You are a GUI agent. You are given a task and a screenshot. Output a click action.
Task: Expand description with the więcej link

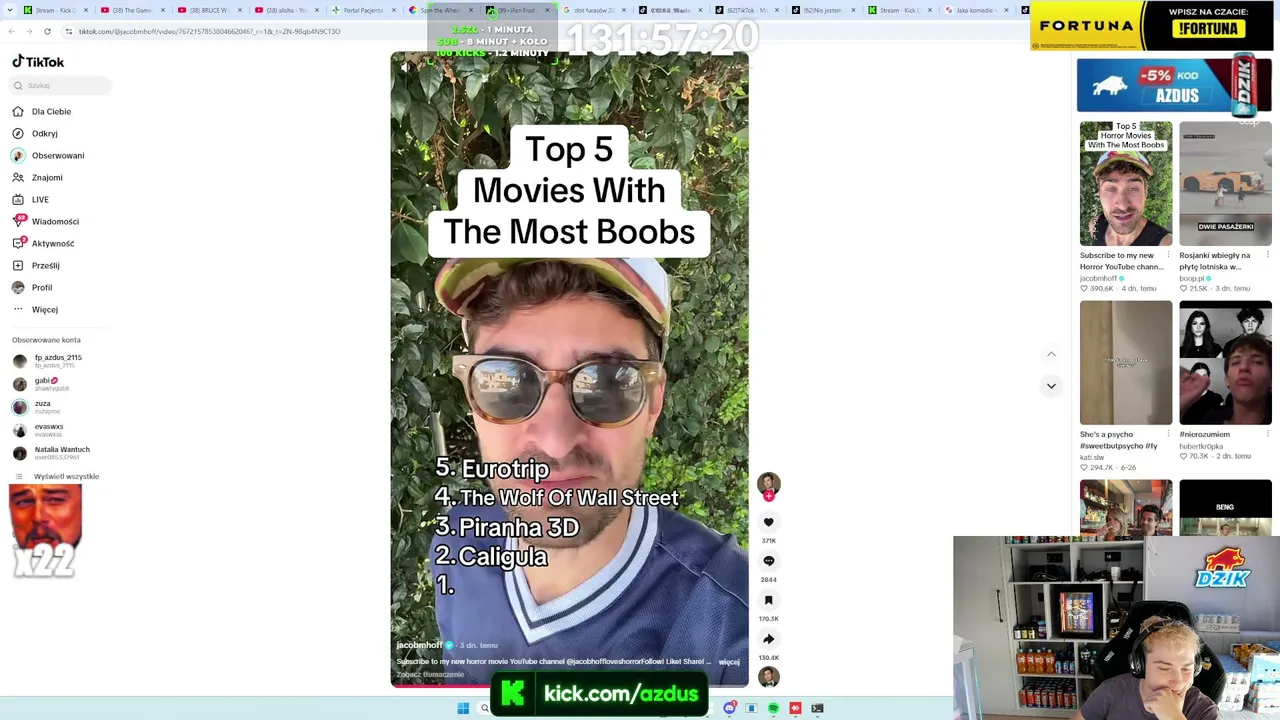pos(729,662)
